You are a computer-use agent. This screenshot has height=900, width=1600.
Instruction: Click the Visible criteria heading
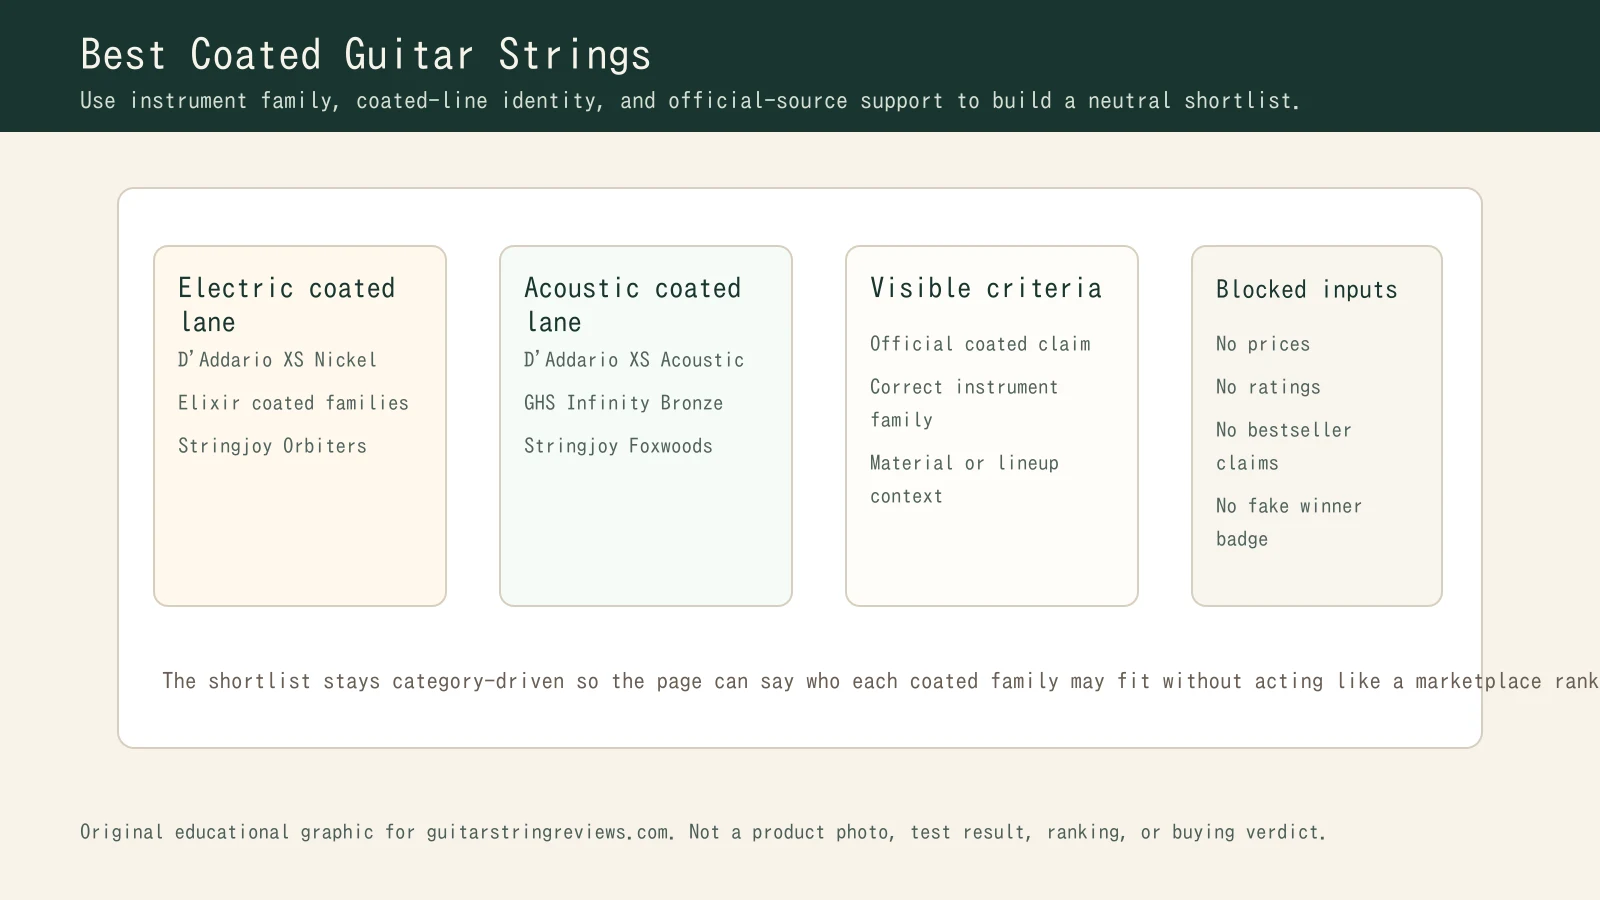986,288
